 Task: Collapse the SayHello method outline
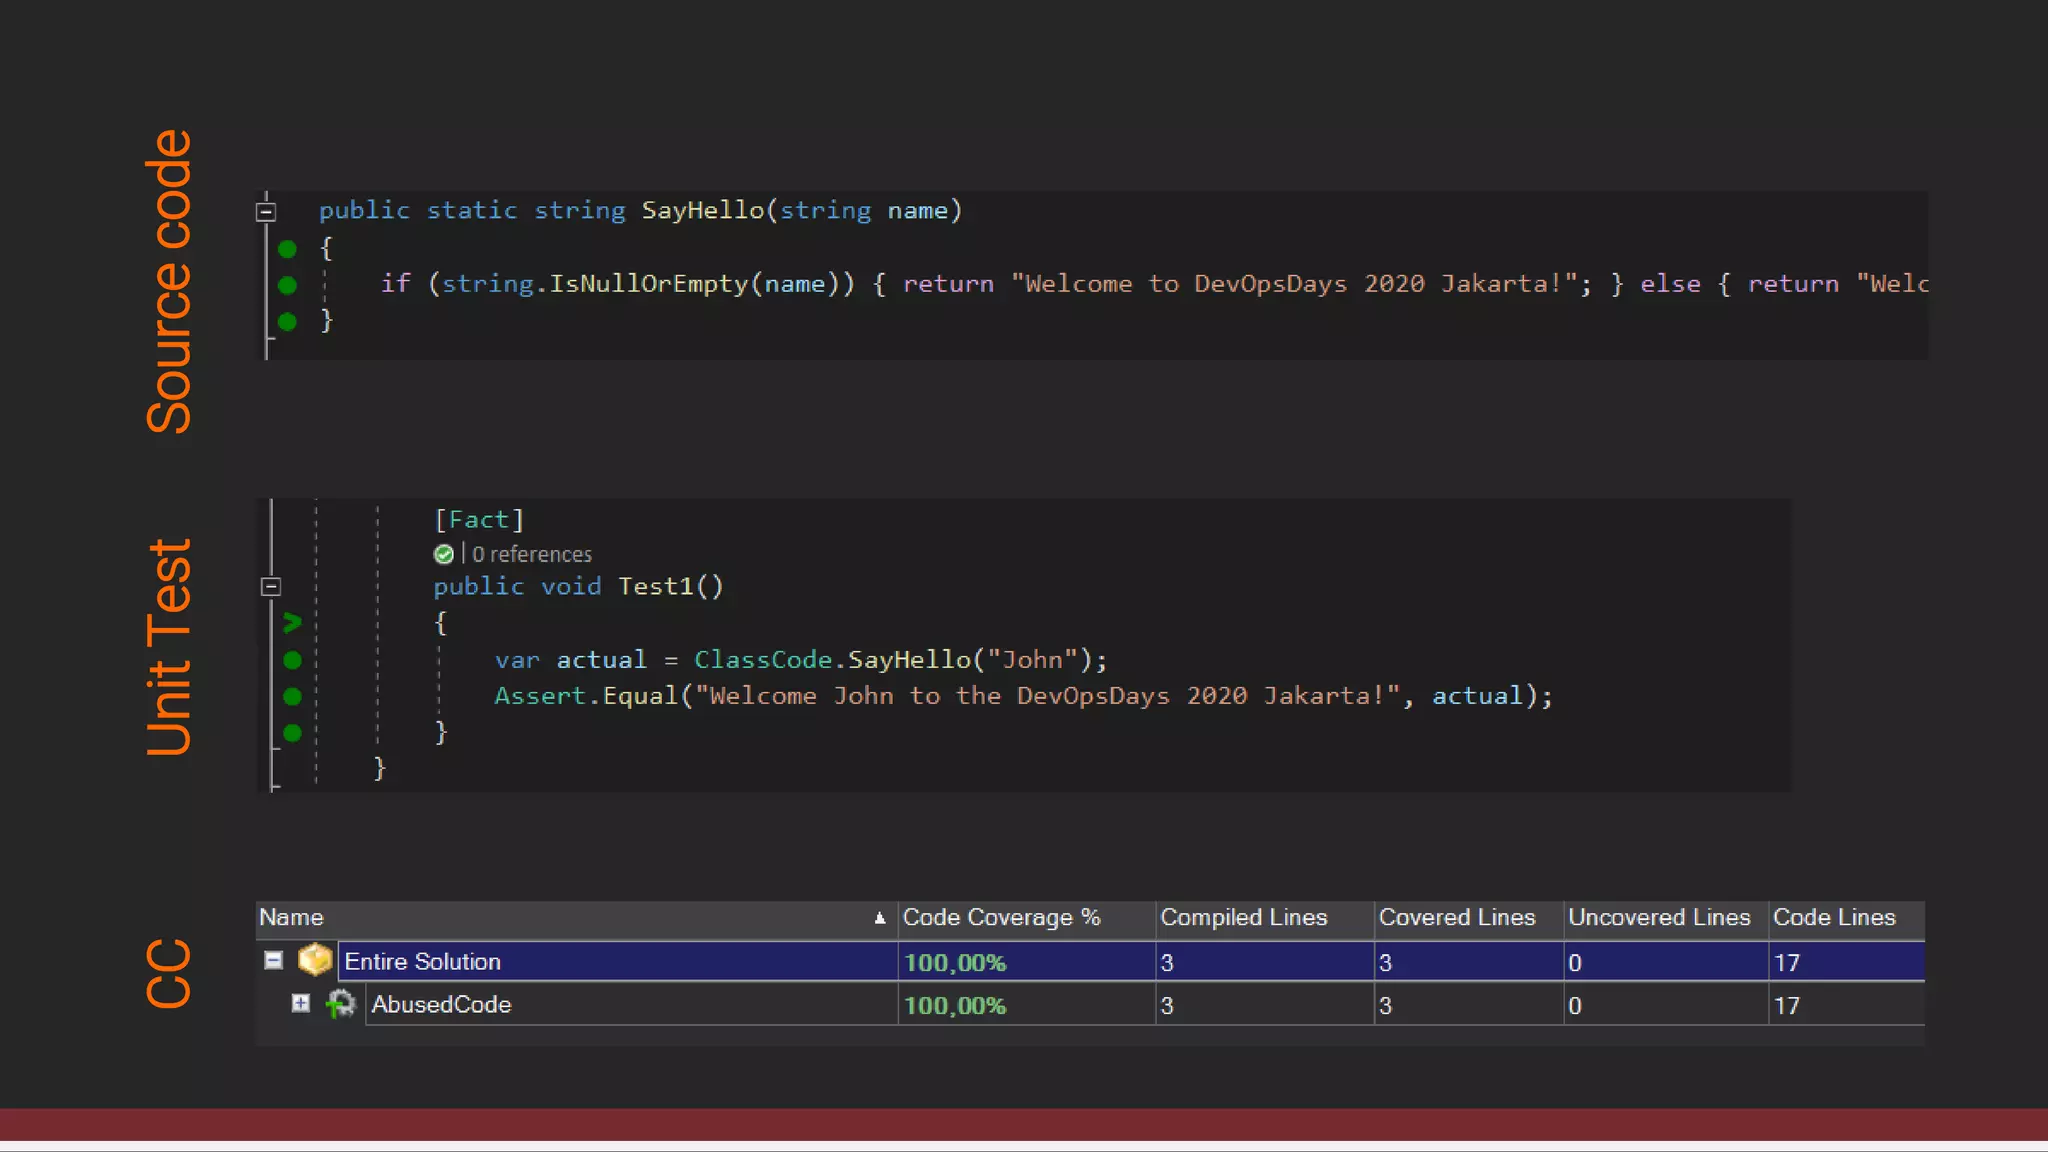265,211
